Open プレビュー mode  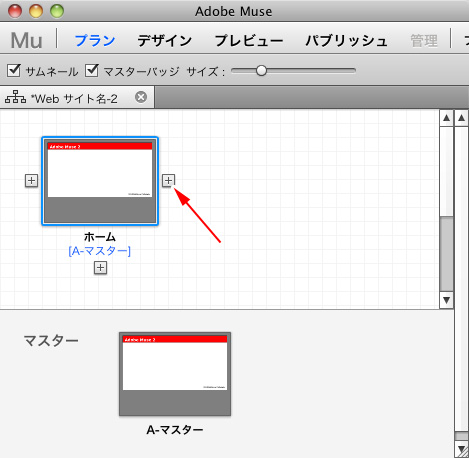[x=249, y=41]
